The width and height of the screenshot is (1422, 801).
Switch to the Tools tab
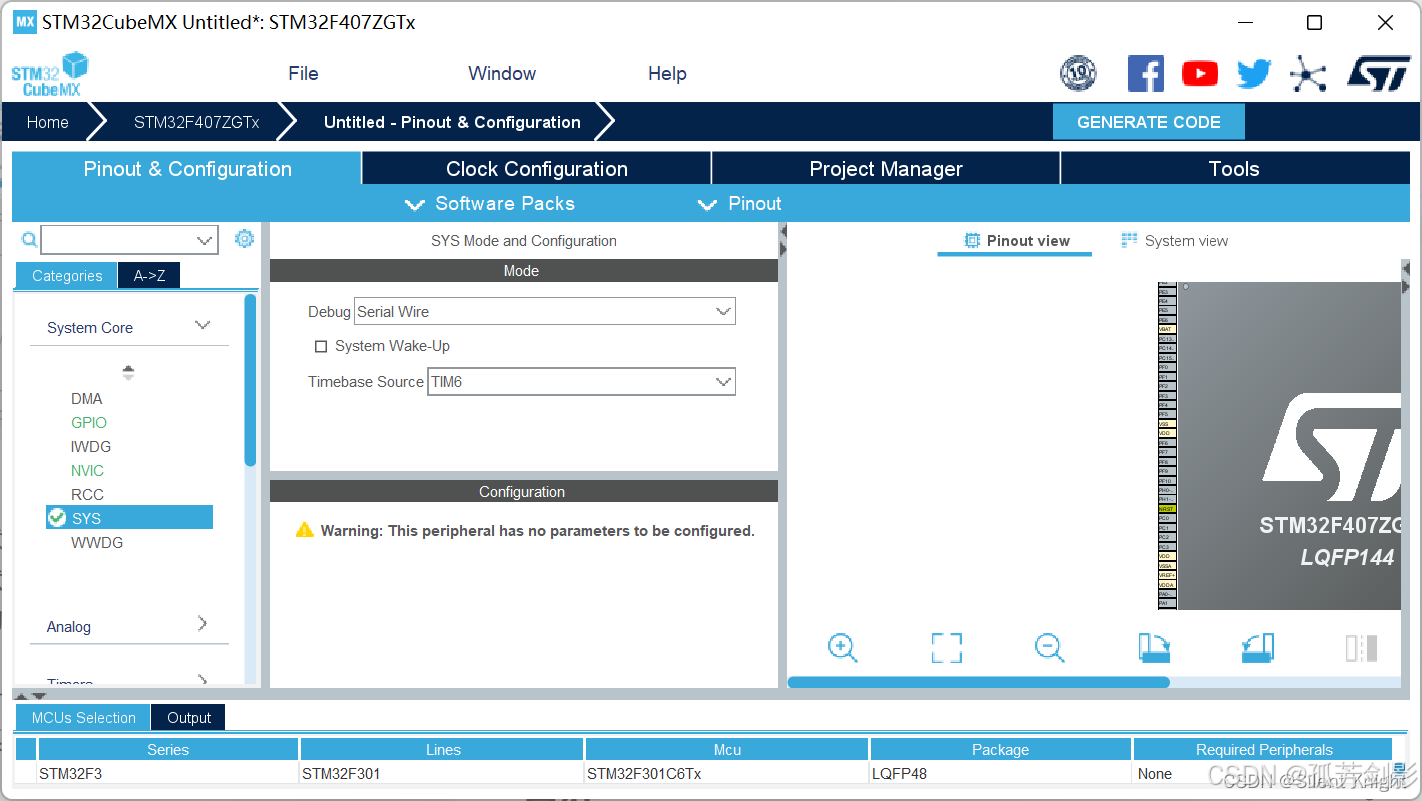1234,168
